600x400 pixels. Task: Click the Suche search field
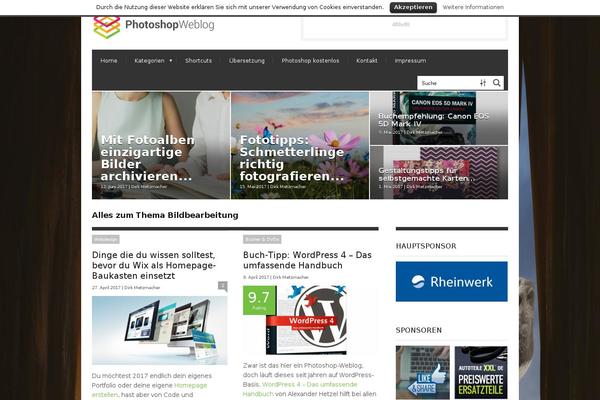(x=448, y=83)
